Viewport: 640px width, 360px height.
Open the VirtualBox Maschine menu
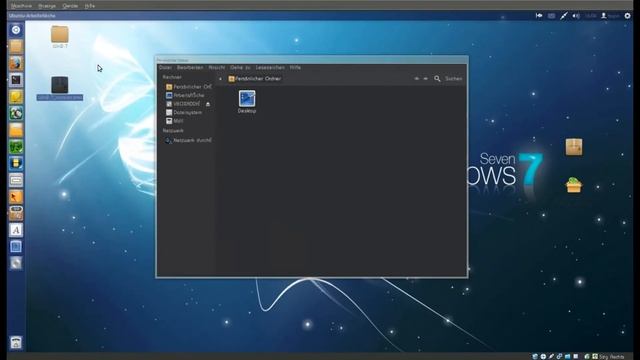click(21, 6)
